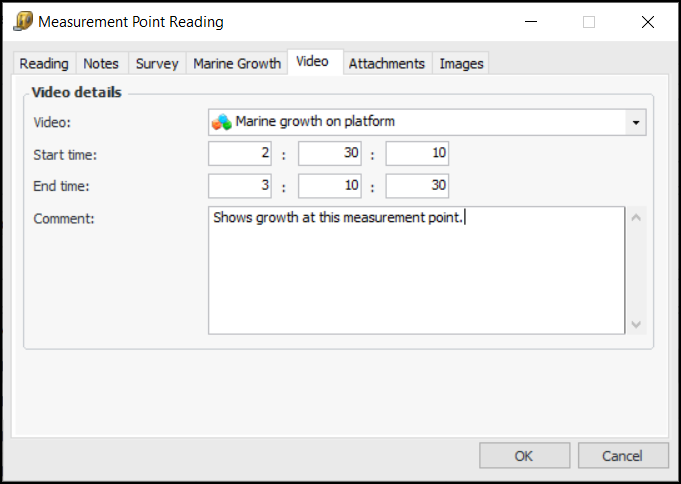Cancel the dialog
Viewport: 681px width, 484px height.
point(623,456)
